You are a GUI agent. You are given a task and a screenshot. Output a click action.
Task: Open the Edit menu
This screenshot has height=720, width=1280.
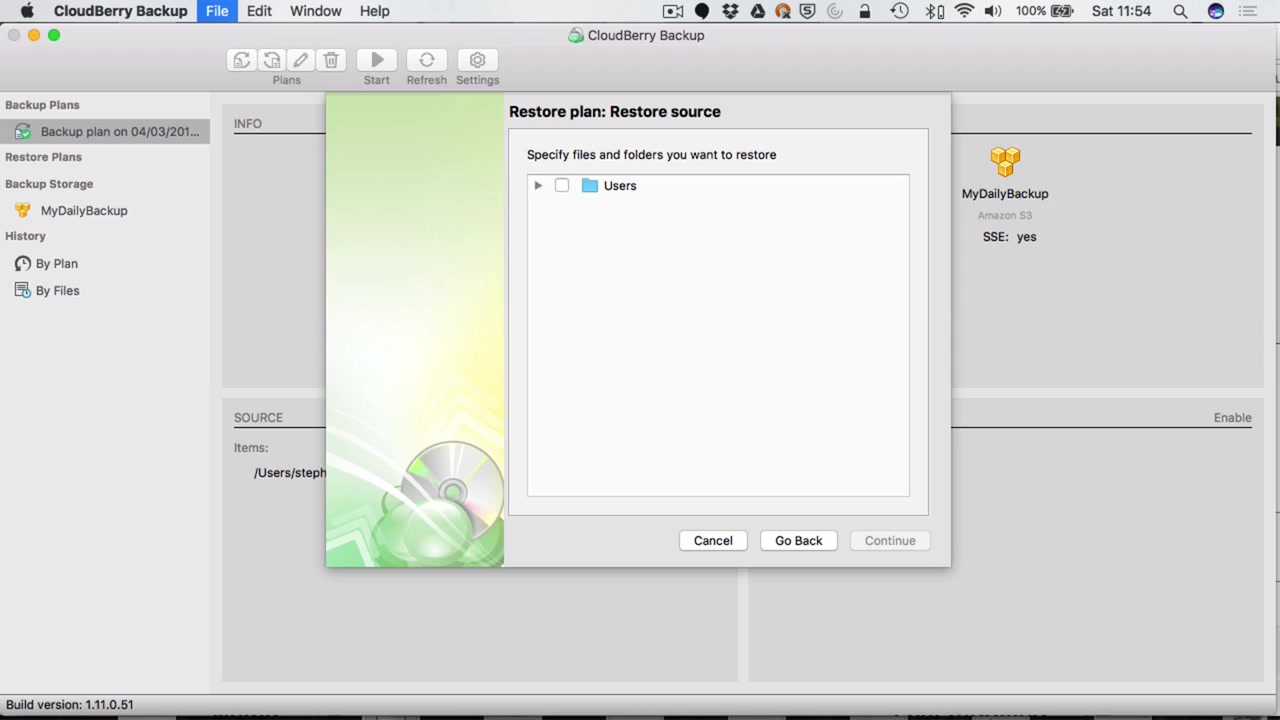coord(259,11)
